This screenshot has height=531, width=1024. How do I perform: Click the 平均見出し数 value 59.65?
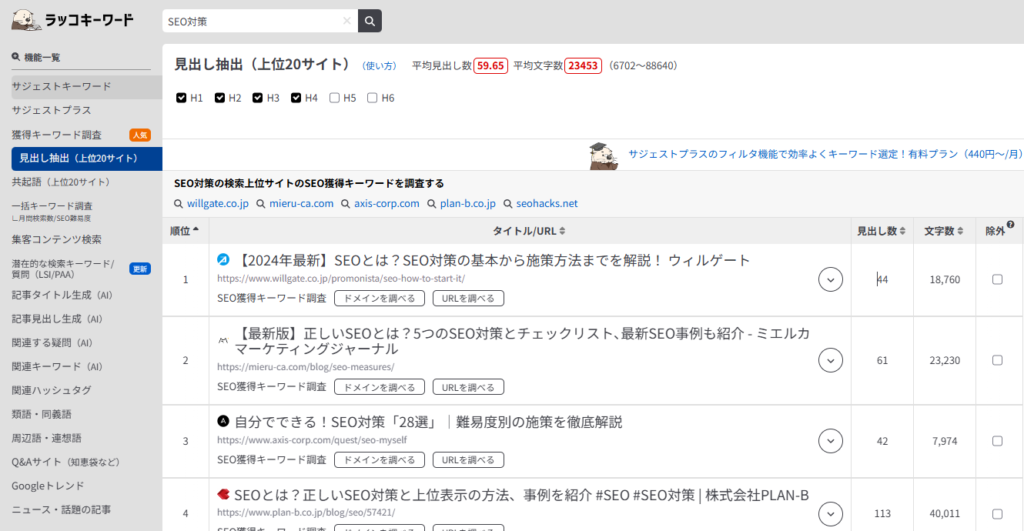tap(490, 66)
